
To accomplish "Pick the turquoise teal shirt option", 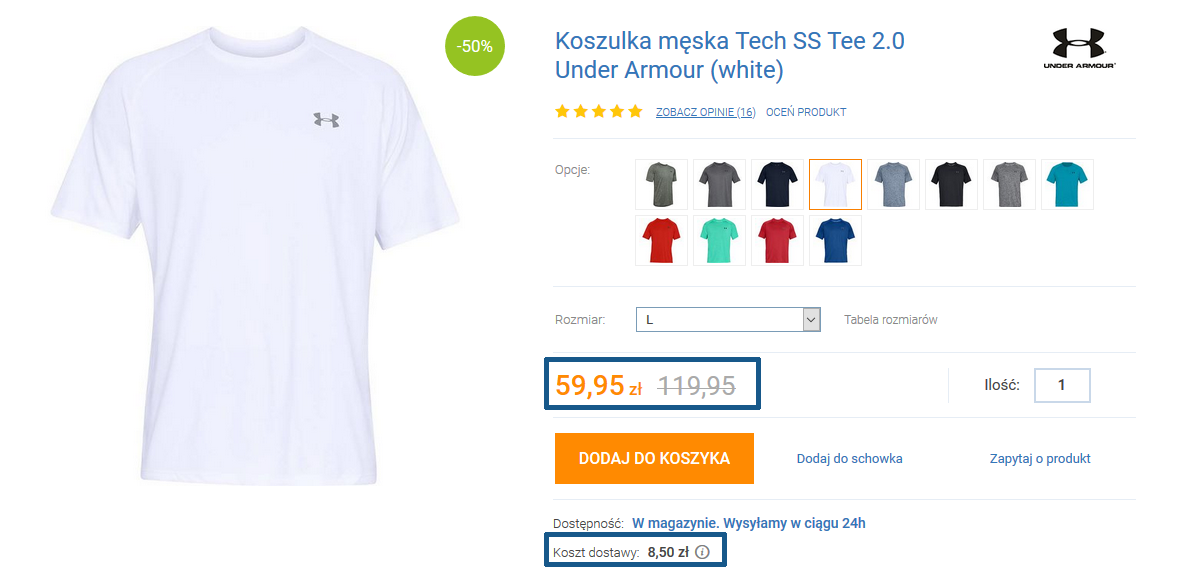I will [1067, 184].
